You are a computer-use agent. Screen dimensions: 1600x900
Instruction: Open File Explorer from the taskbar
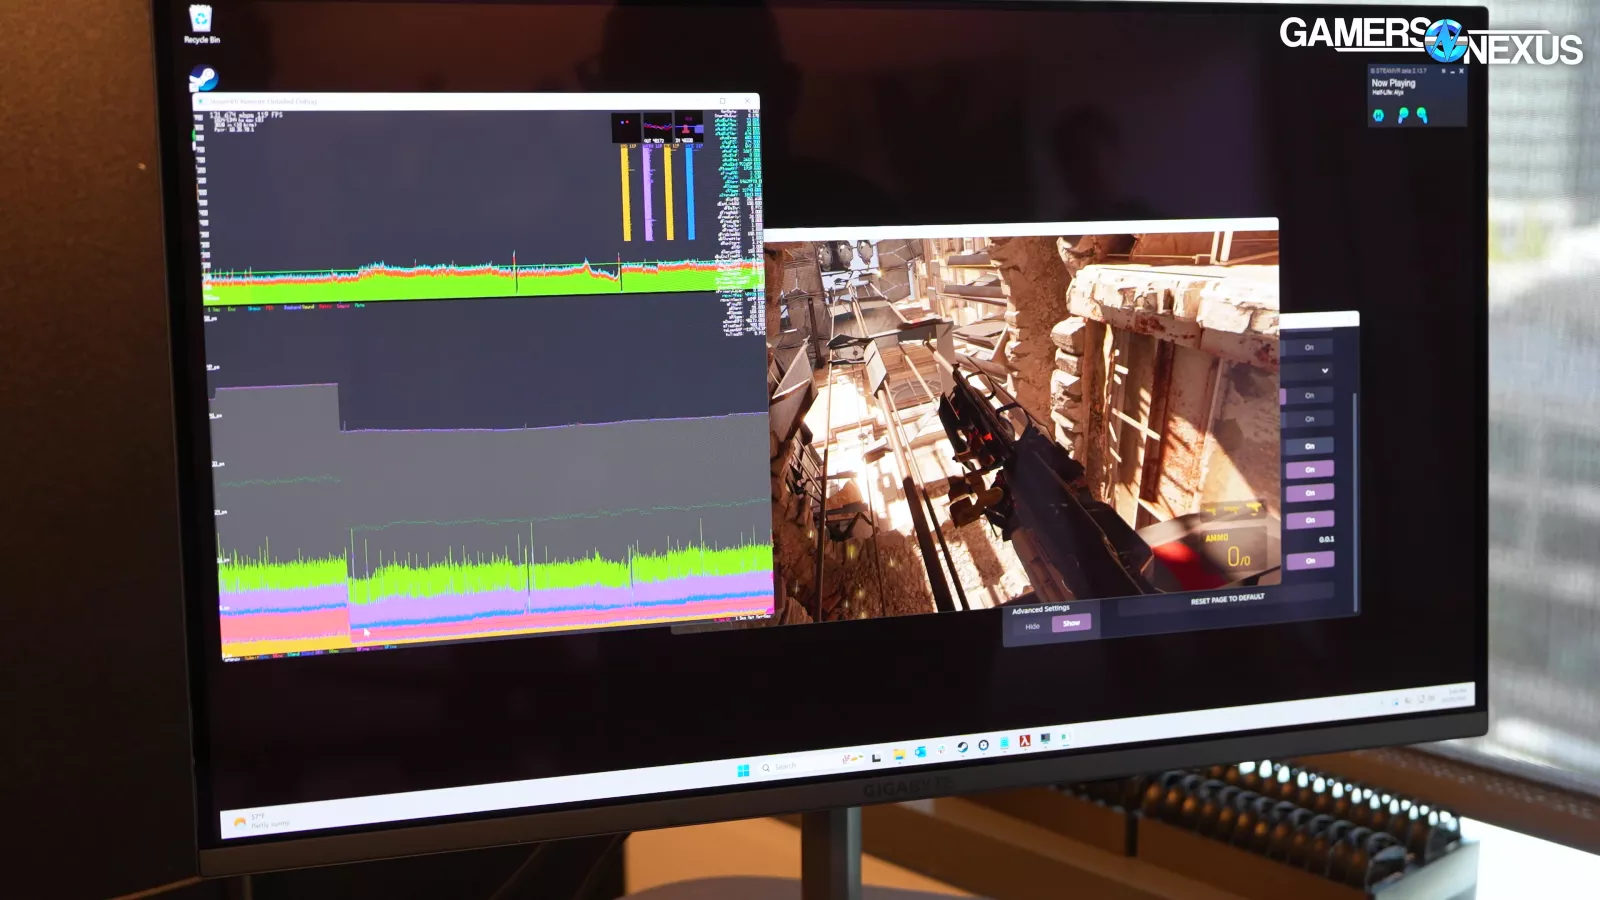coord(898,753)
